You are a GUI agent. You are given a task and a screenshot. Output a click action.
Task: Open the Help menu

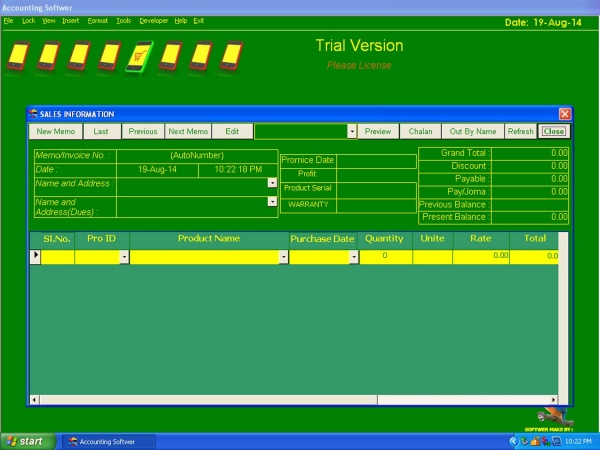click(181, 21)
